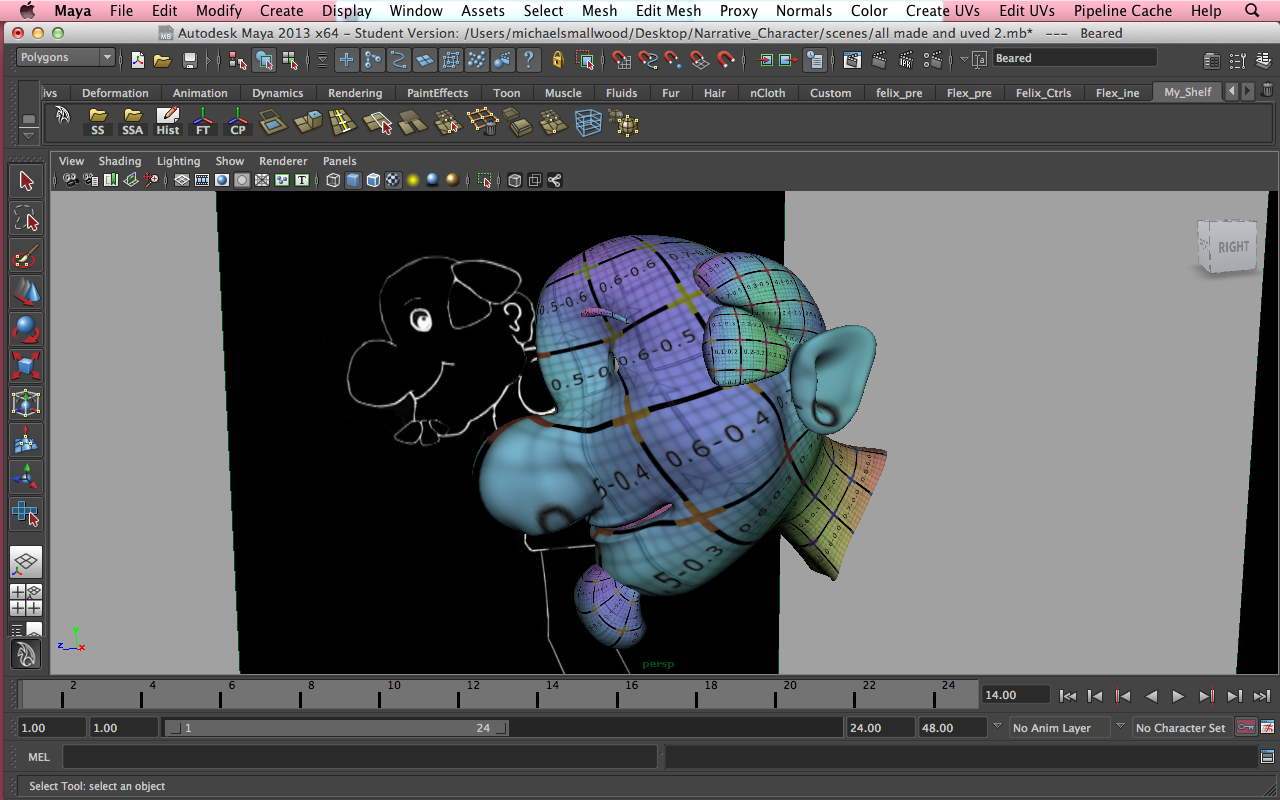Activate the Paint Selection tool
The width and height of the screenshot is (1280, 800).
coord(26,256)
